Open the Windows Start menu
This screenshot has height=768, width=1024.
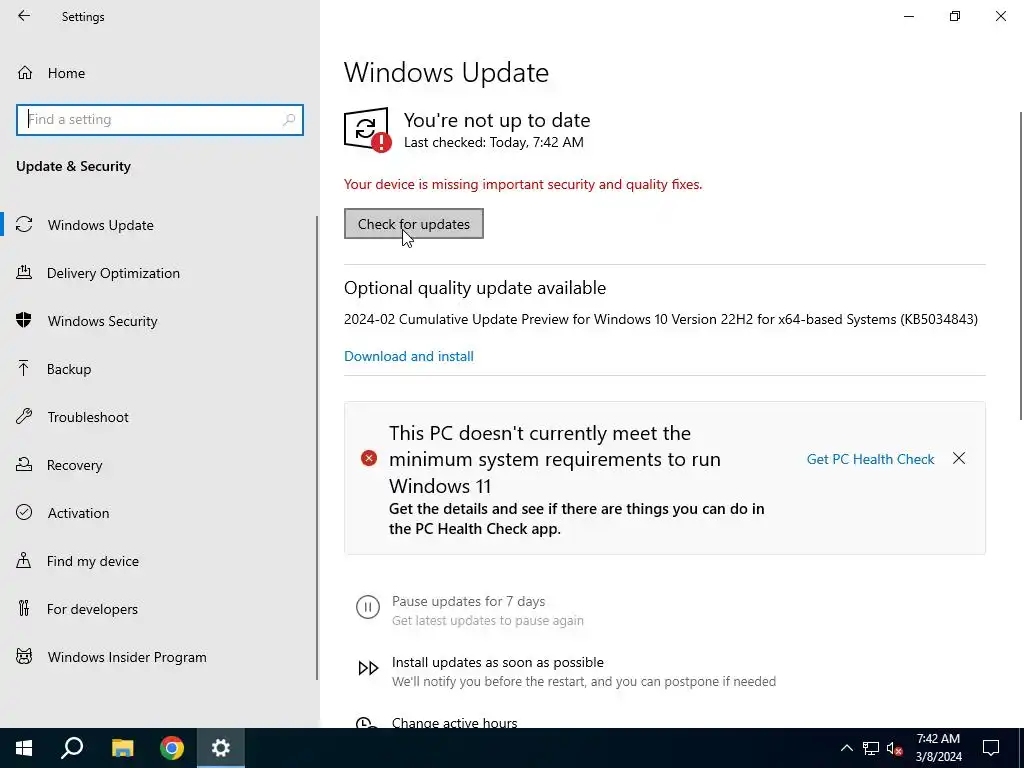pos(24,748)
